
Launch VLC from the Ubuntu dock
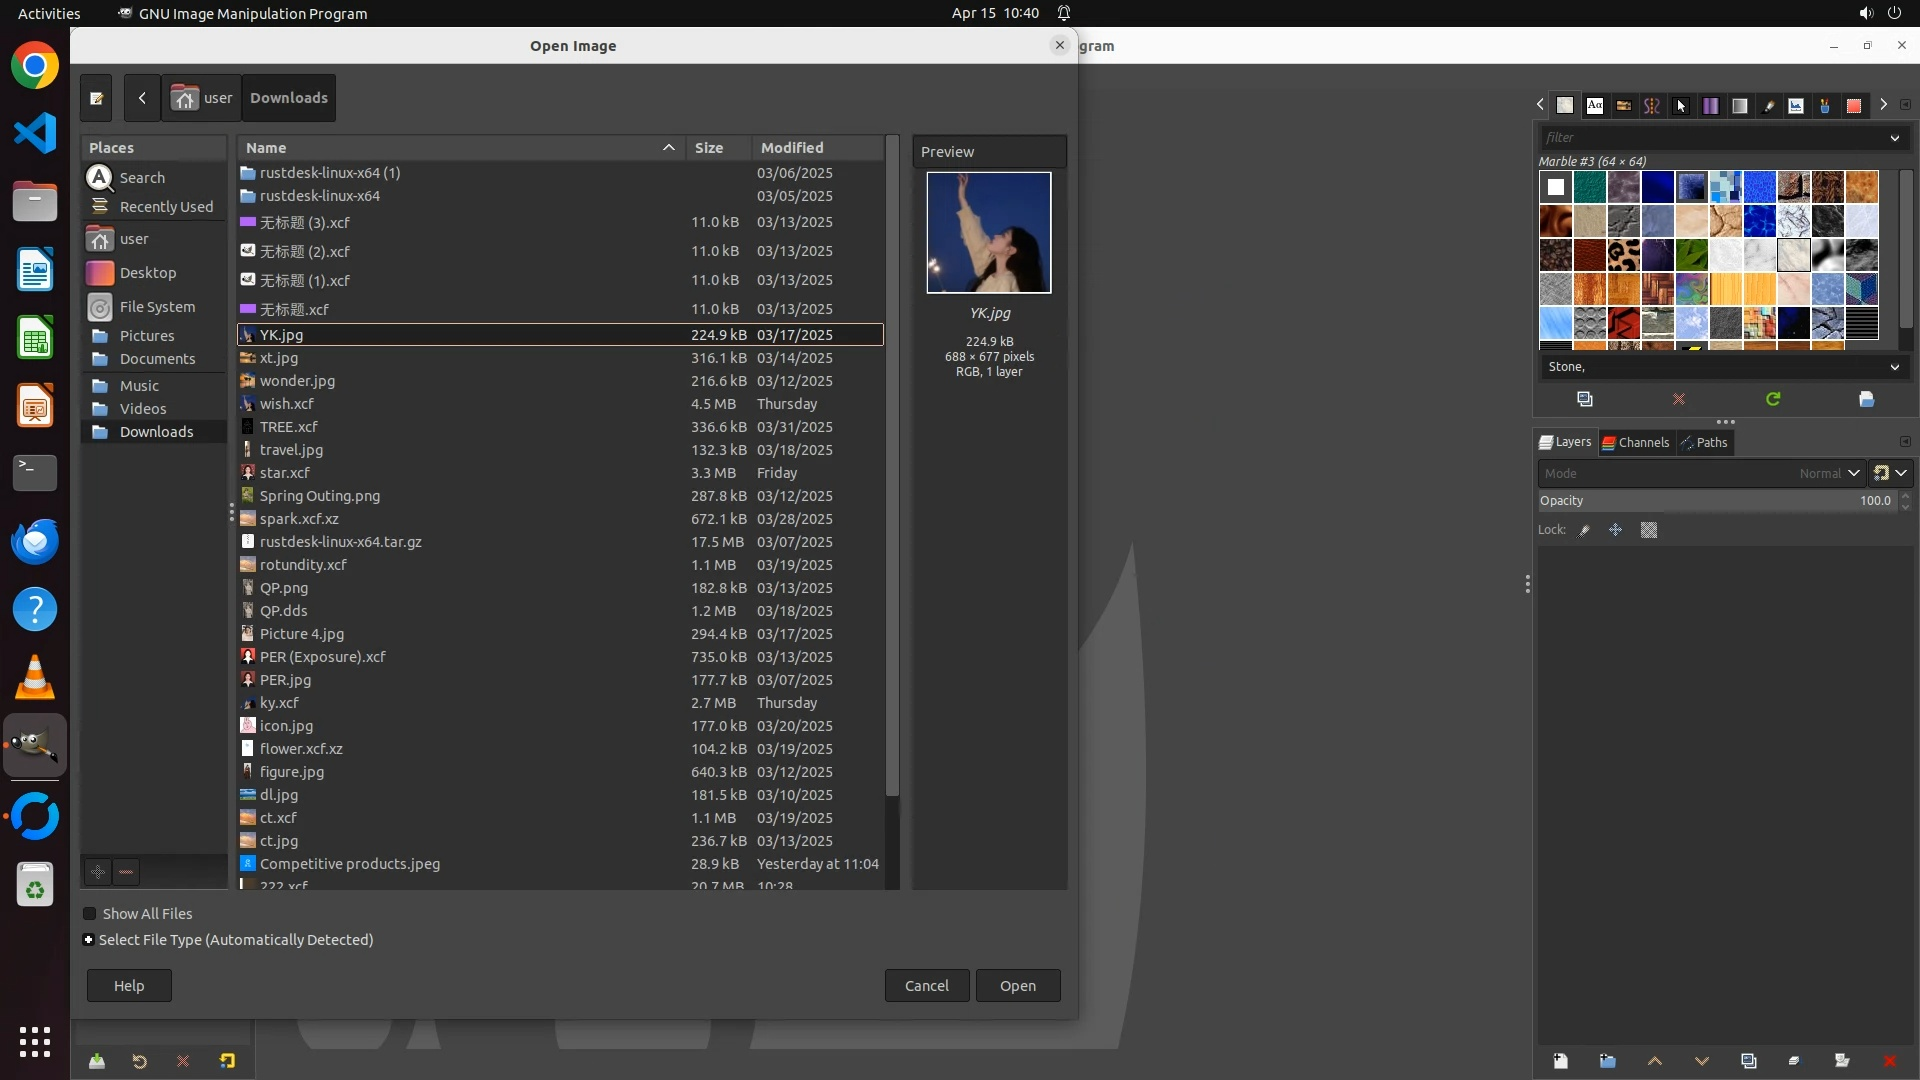pos(35,678)
